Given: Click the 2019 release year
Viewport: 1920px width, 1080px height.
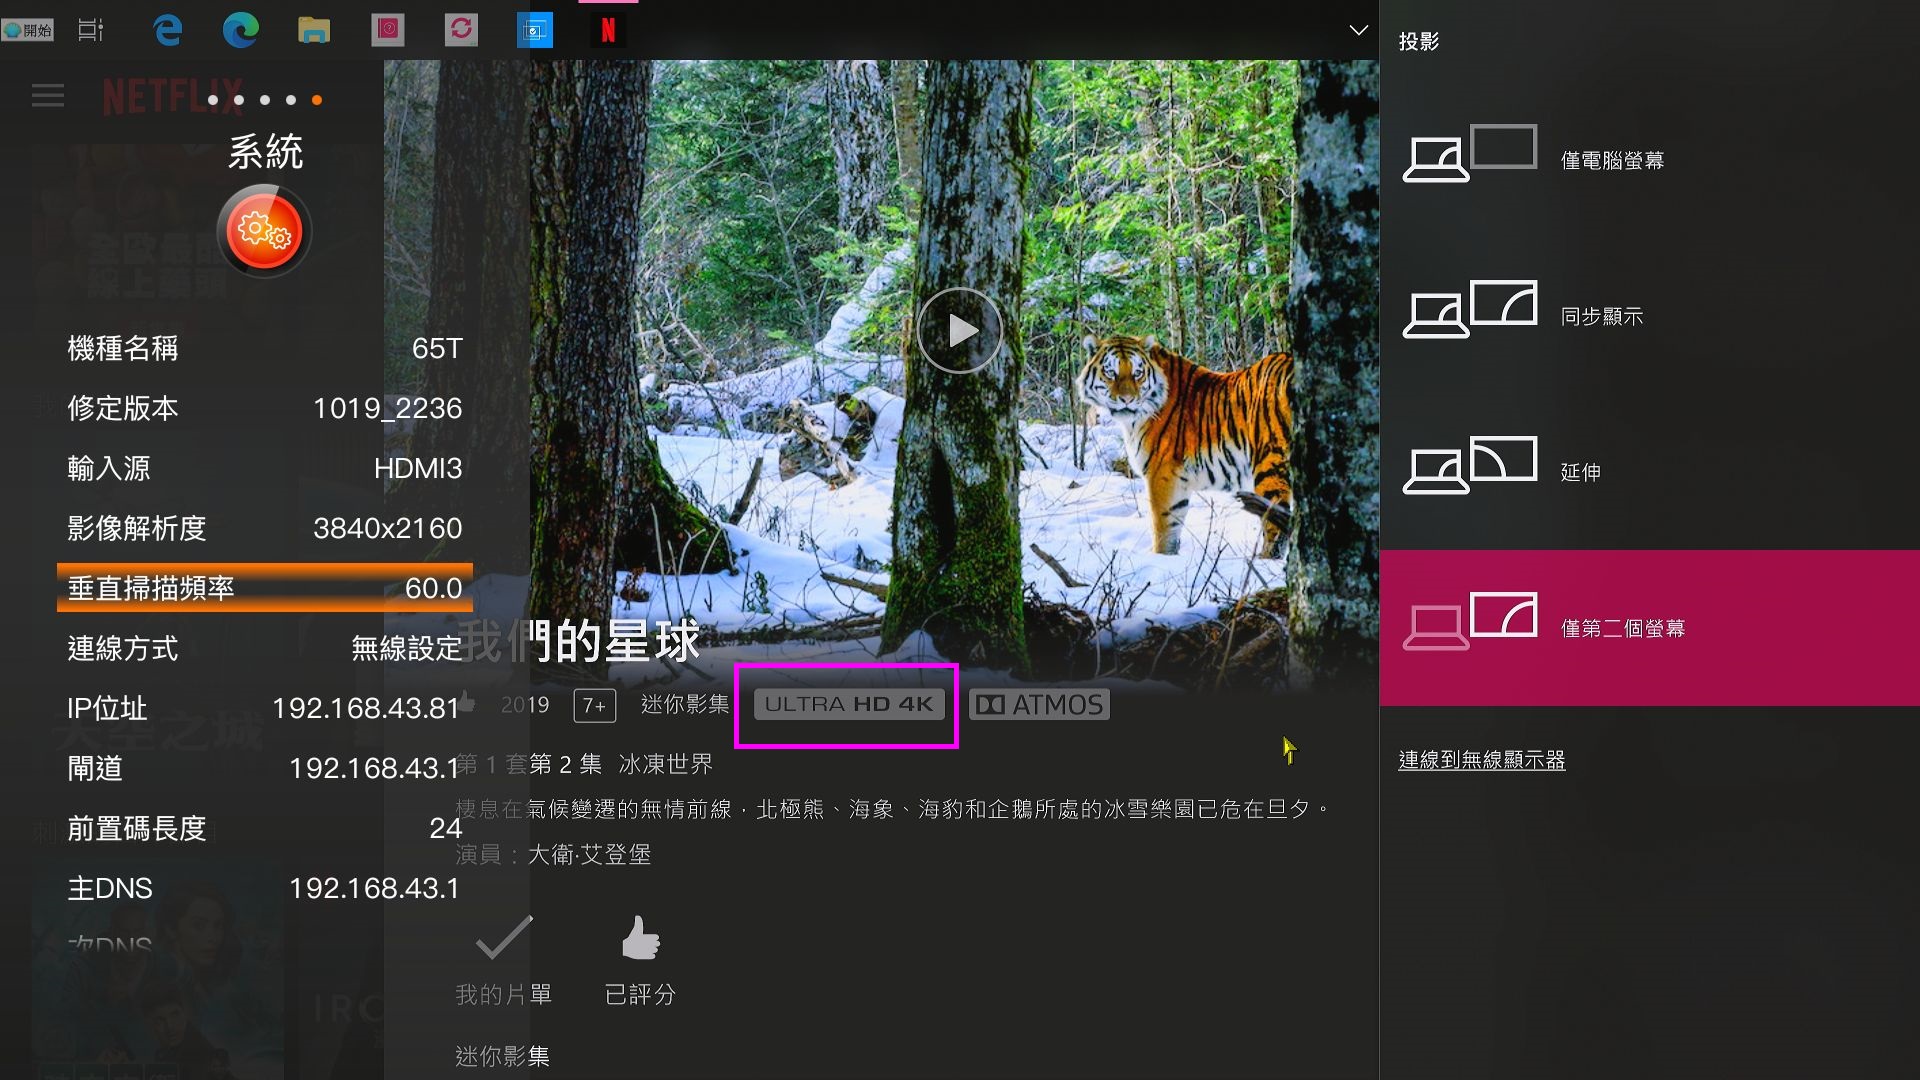Looking at the screenshot, I should (525, 705).
